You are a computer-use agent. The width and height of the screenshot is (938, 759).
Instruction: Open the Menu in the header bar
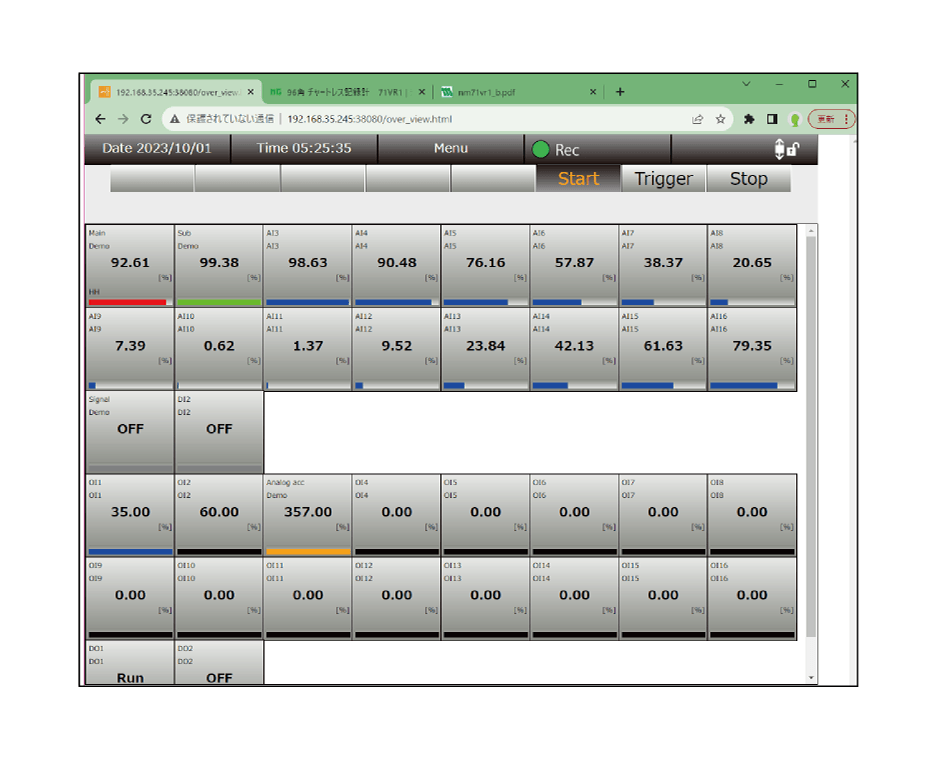(450, 149)
